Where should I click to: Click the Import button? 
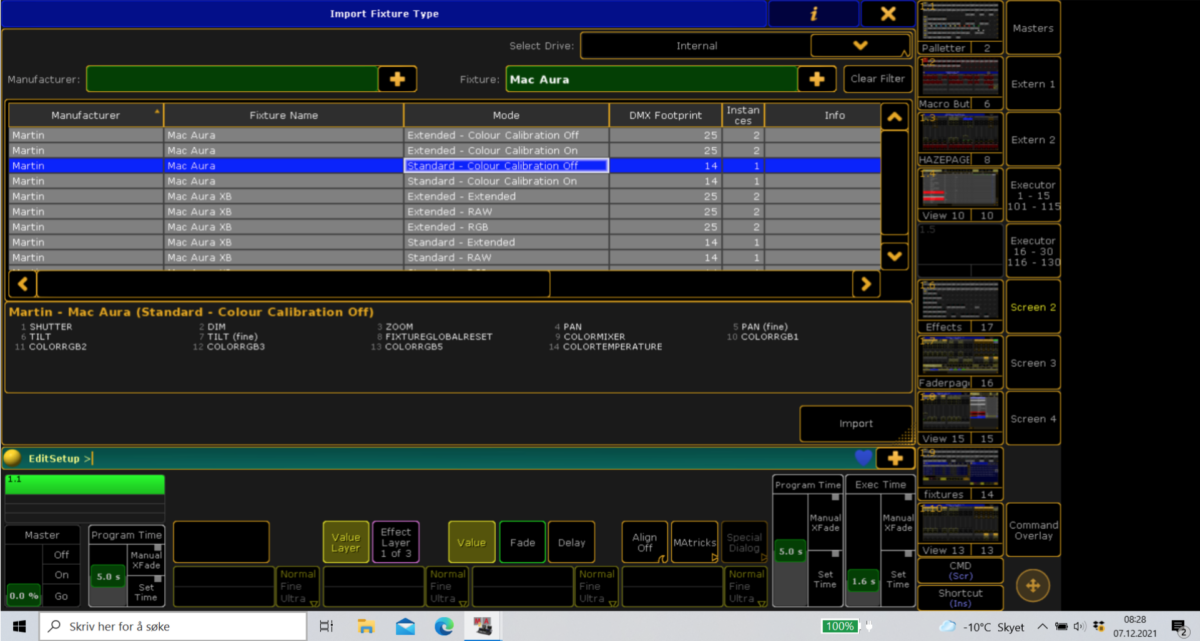click(856, 423)
